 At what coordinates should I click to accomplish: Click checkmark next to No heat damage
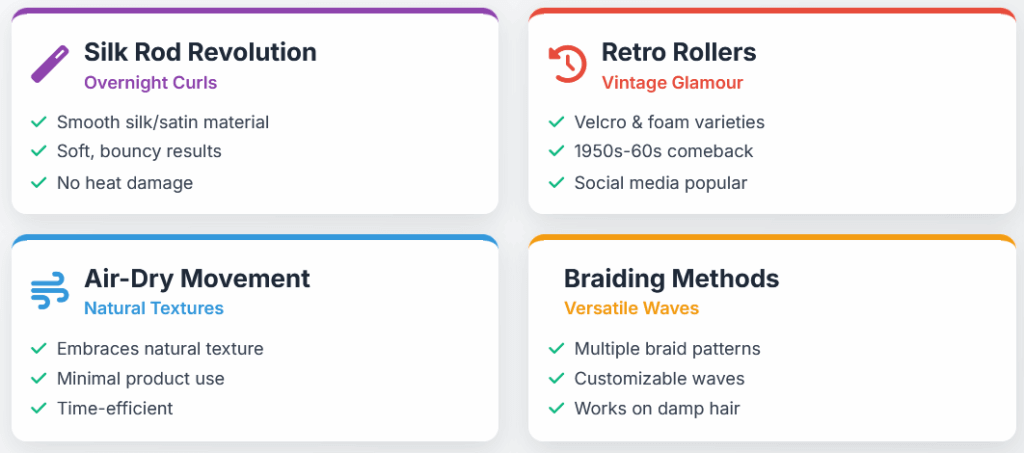pyautogui.click(x=39, y=182)
